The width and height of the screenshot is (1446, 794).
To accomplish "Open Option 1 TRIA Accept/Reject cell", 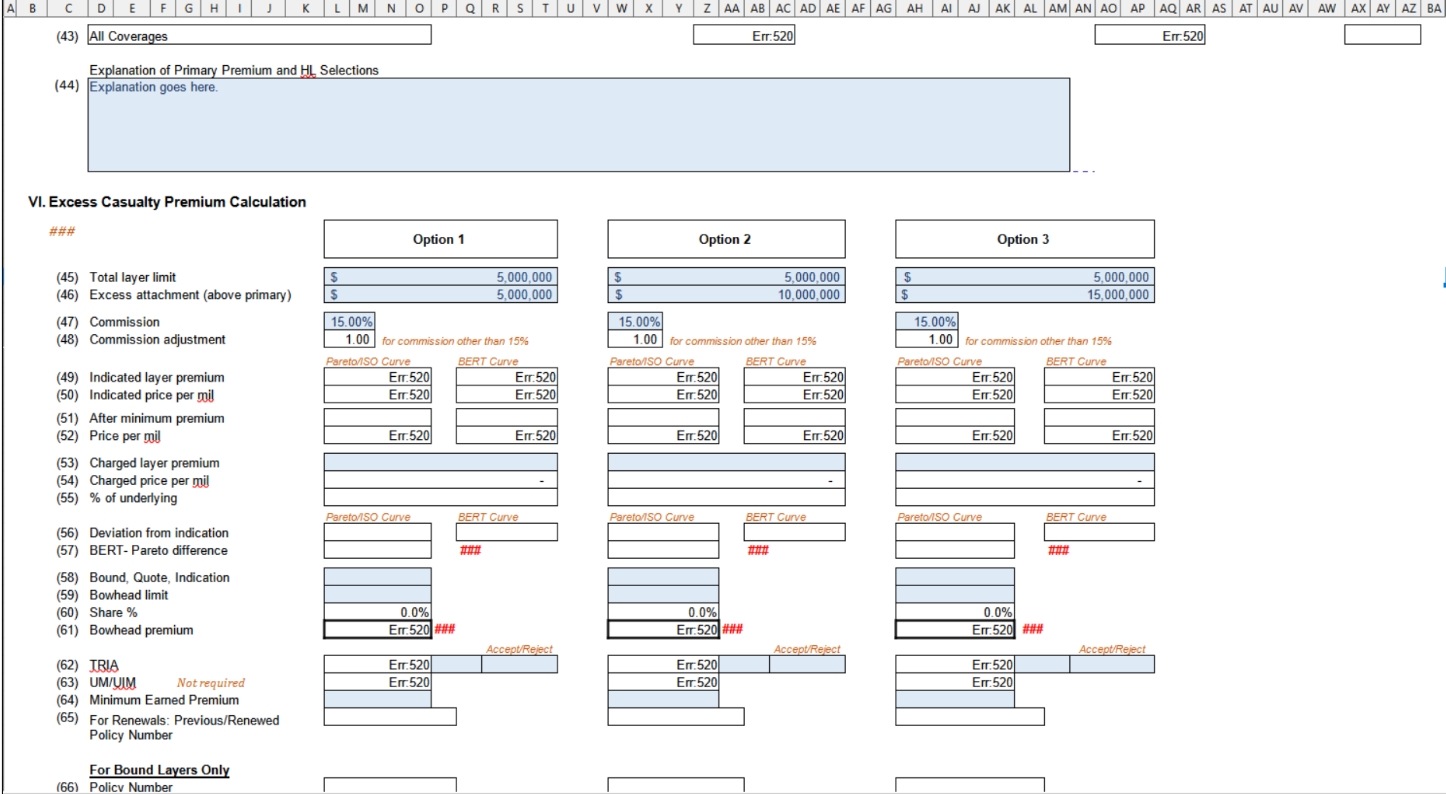I will coord(519,664).
